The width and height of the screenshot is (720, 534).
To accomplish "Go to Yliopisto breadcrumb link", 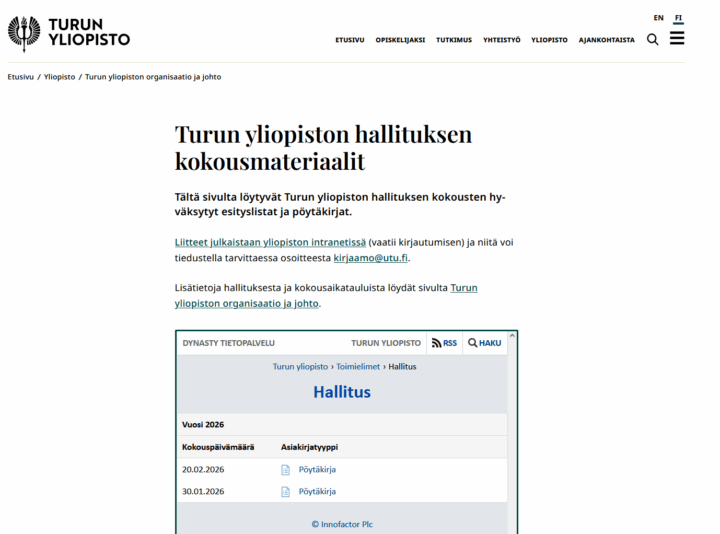I will coord(59,77).
